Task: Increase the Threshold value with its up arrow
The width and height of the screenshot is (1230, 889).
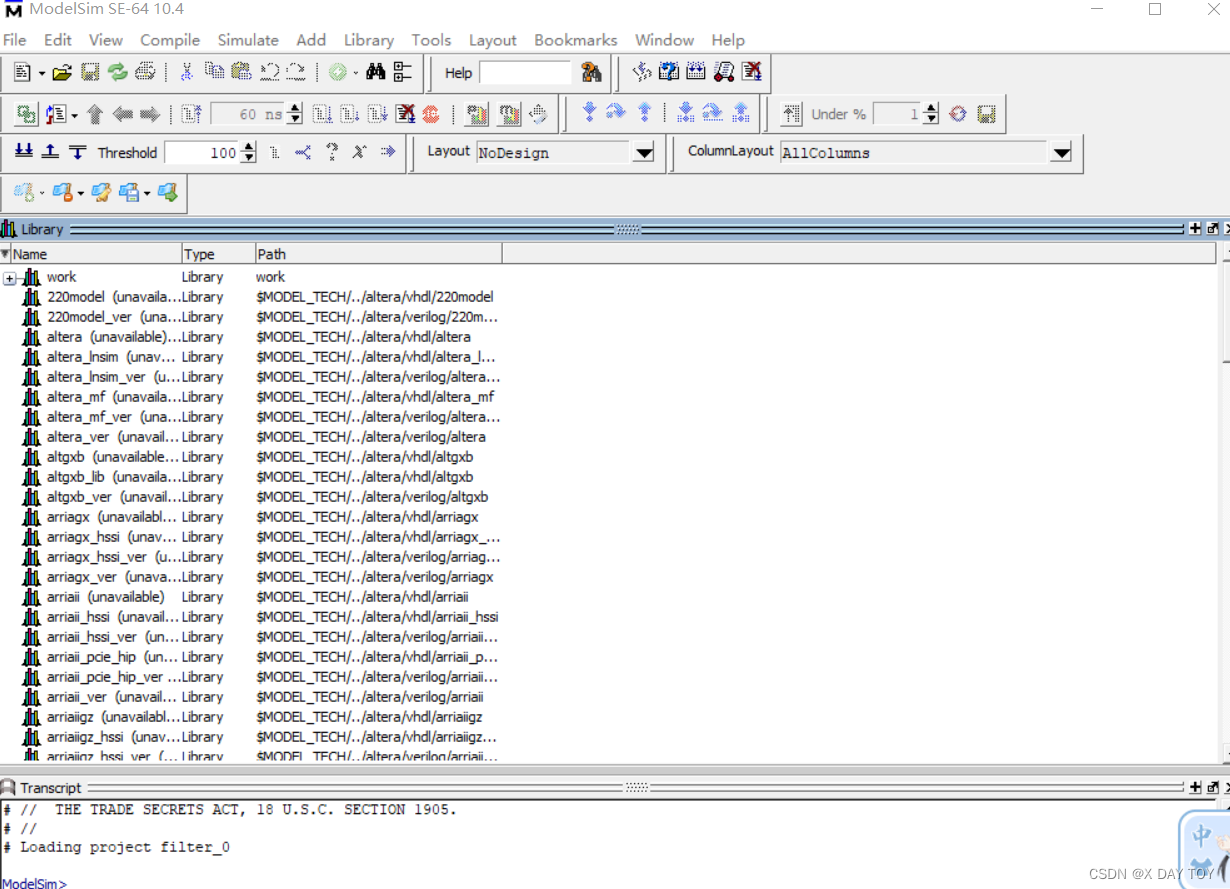Action: 247,147
